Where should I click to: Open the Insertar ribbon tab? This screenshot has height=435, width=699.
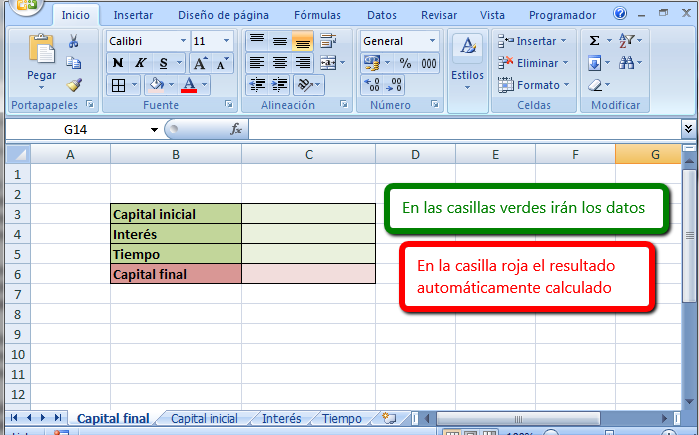coord(133,15)
